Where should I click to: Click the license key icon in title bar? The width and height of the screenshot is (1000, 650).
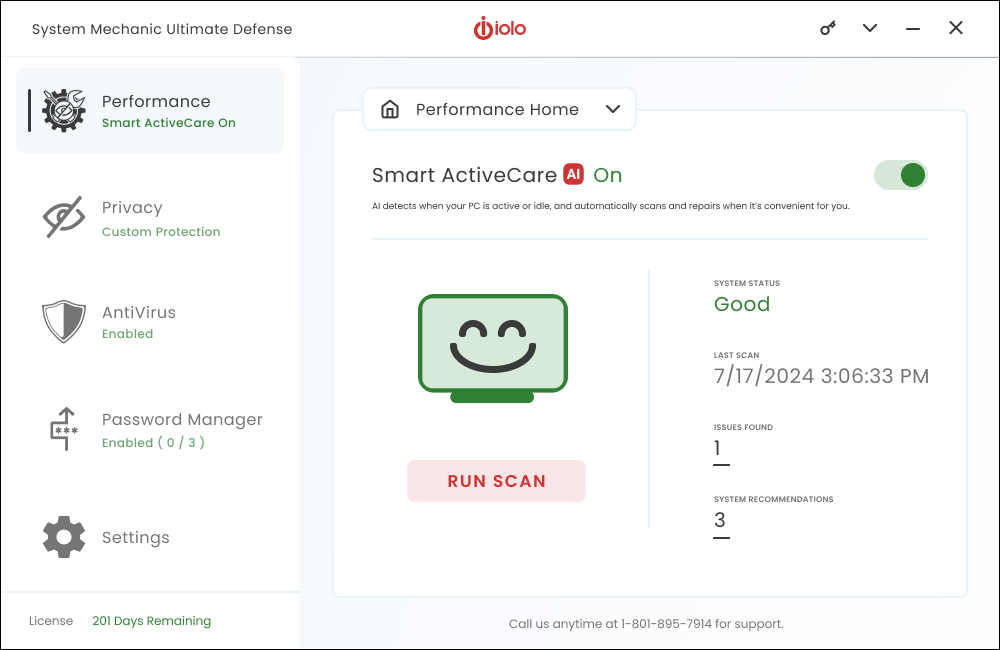[828, 28]
